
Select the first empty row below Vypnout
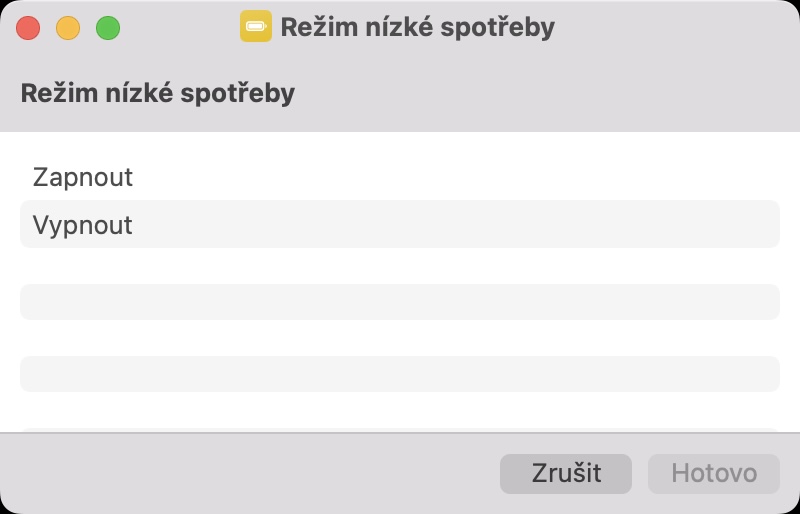pos(400,301)
